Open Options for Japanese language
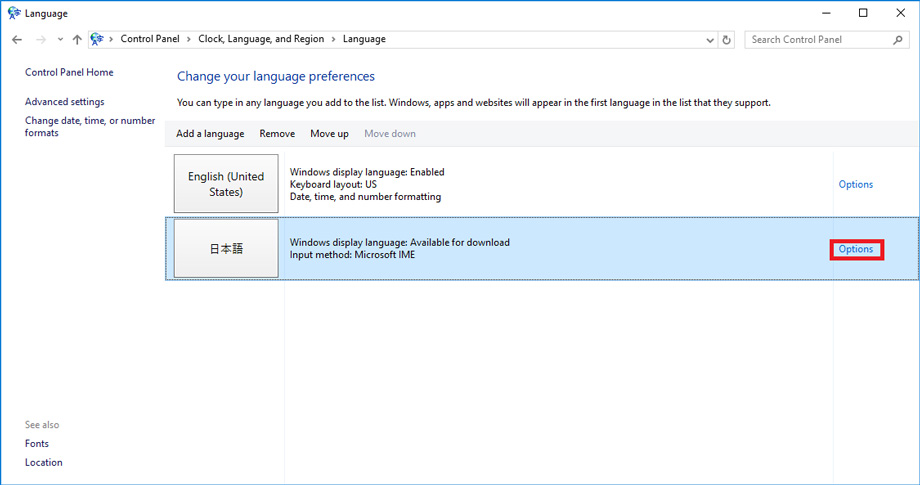The height and width of the screenshot is (485, 920). pos(855,249)
